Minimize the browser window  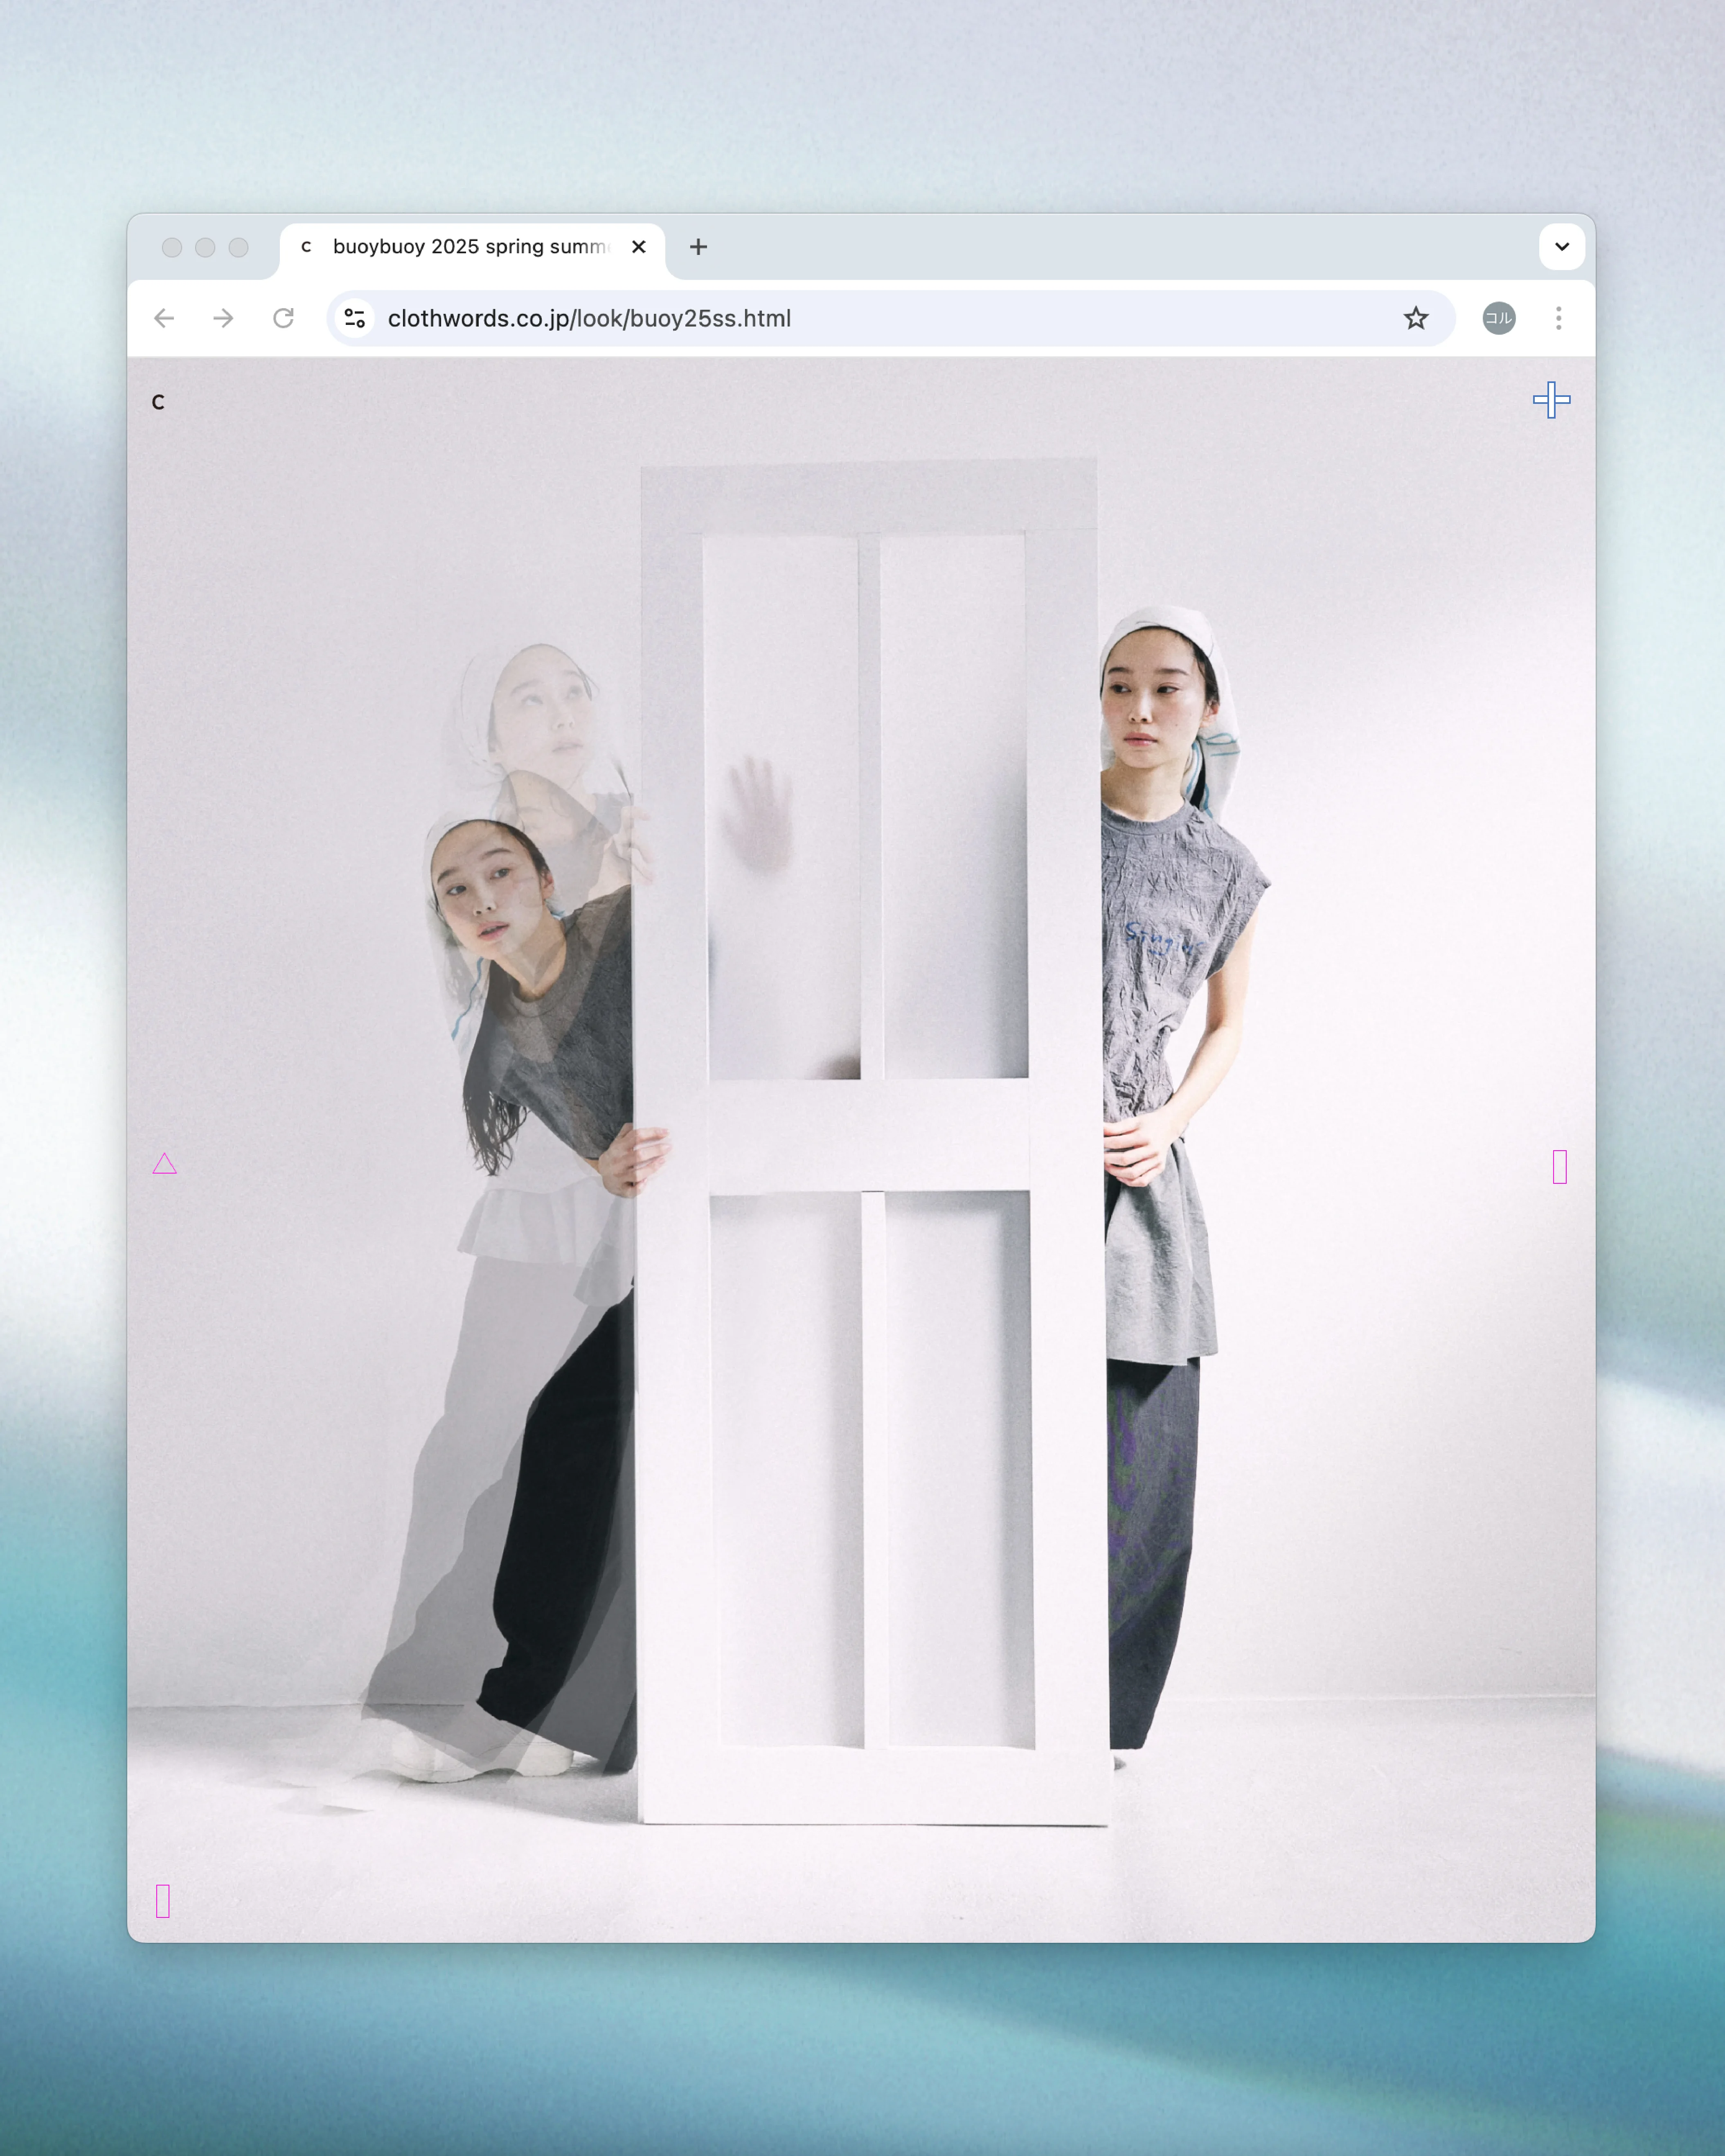click(x=205, y=247)
